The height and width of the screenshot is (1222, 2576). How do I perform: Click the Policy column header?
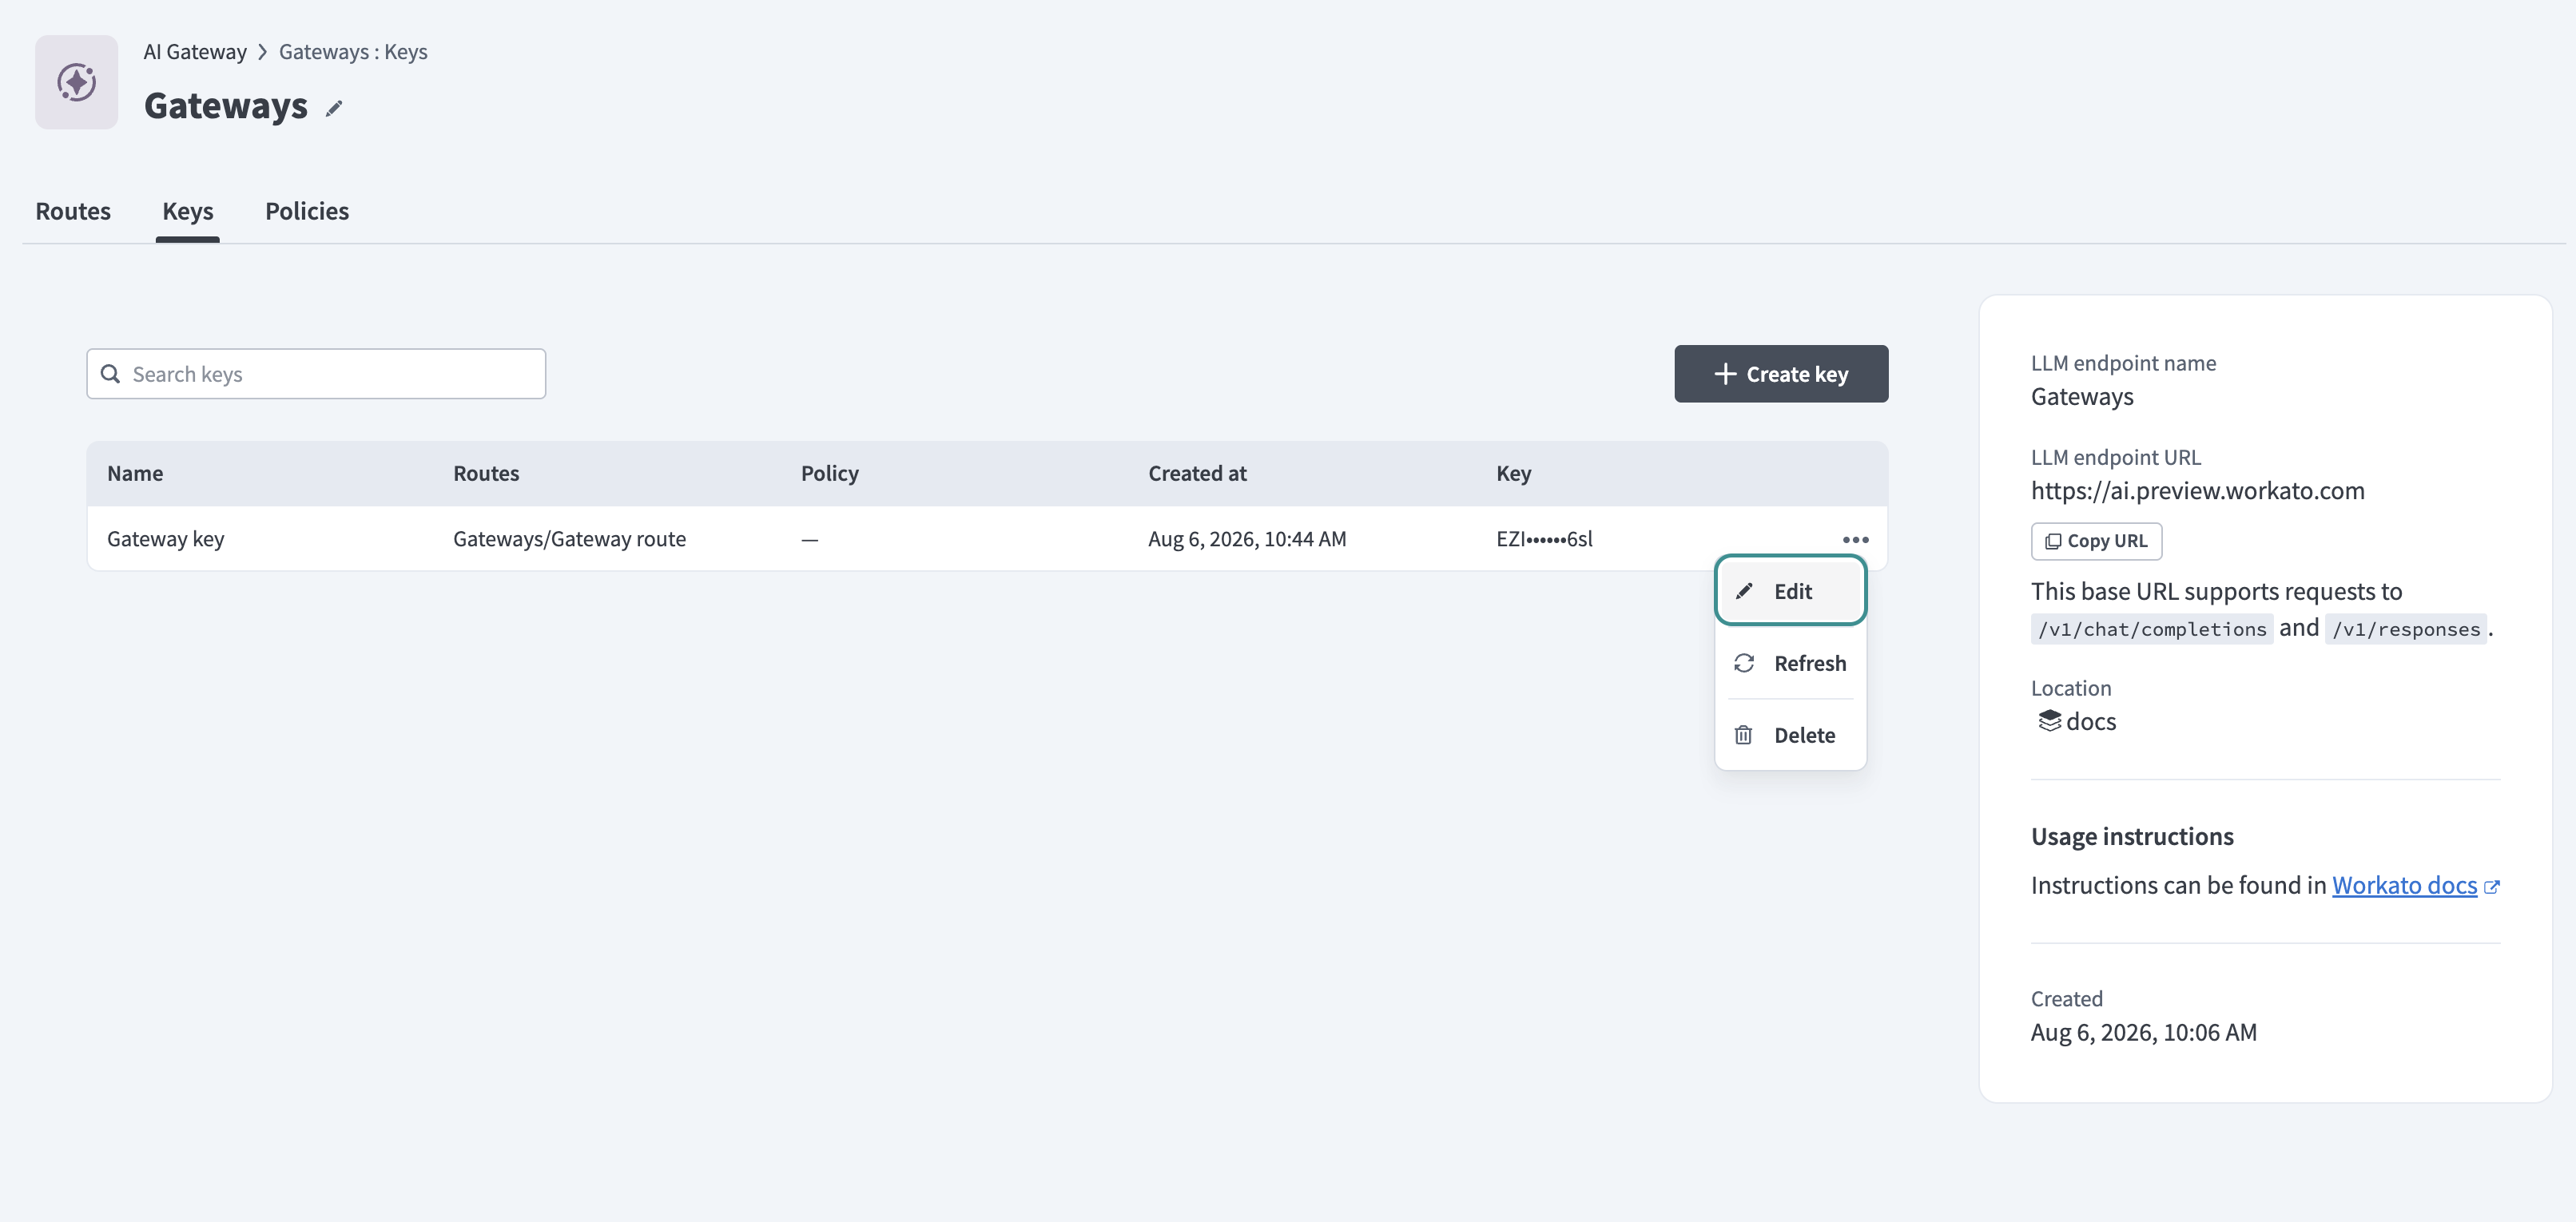[829, 473]
